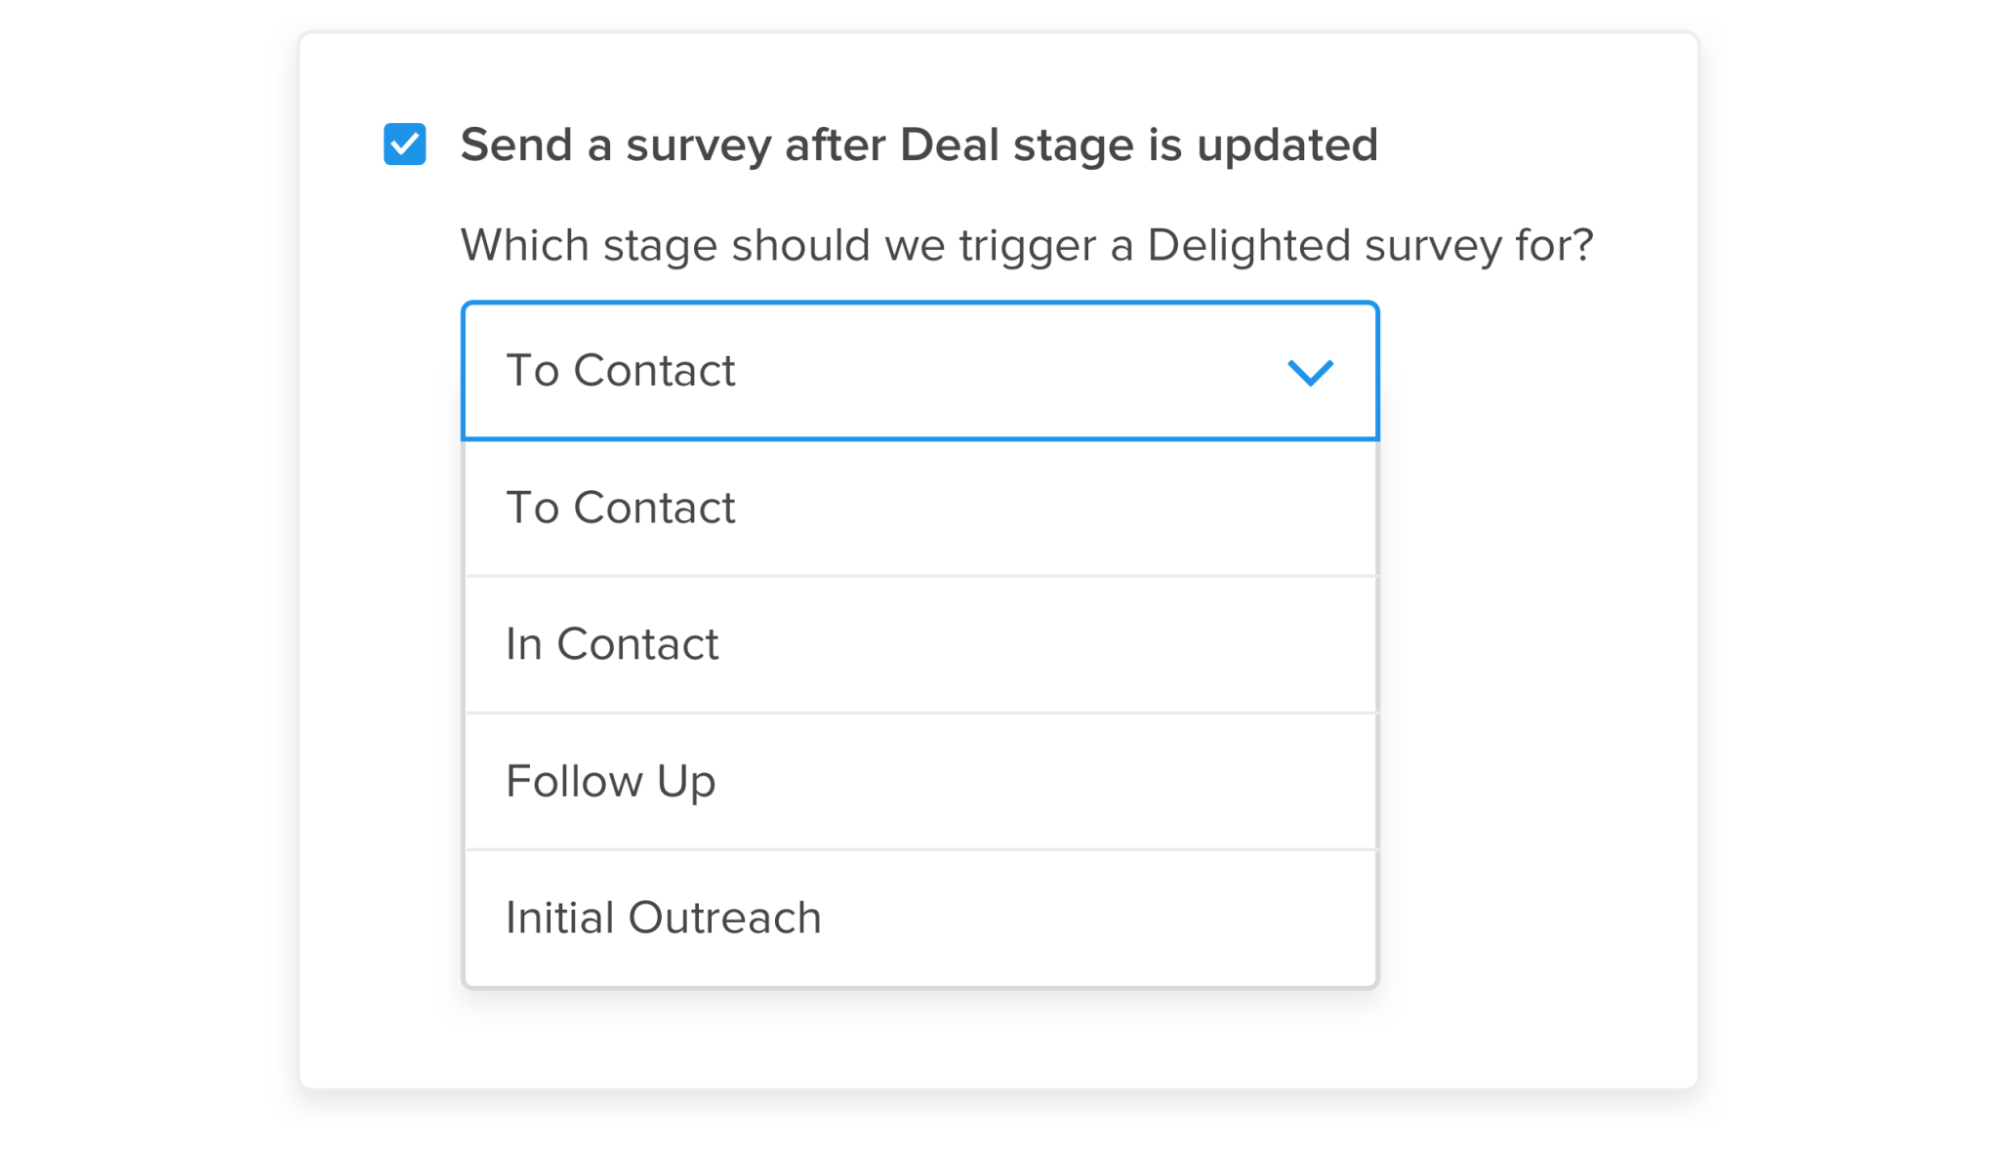The width and height of the screenshot is (1999, 1160).
Task: Click the 'Which stage should we trigger' question text
Action: coord(1026,245)
